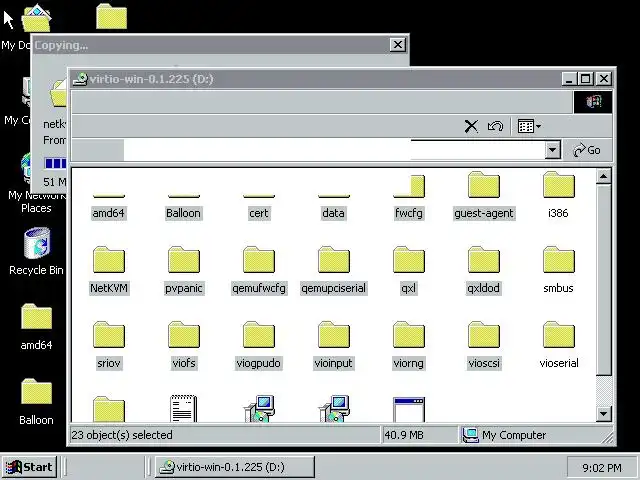Minimize the virtio-win Explorer window

pos(569,78)
